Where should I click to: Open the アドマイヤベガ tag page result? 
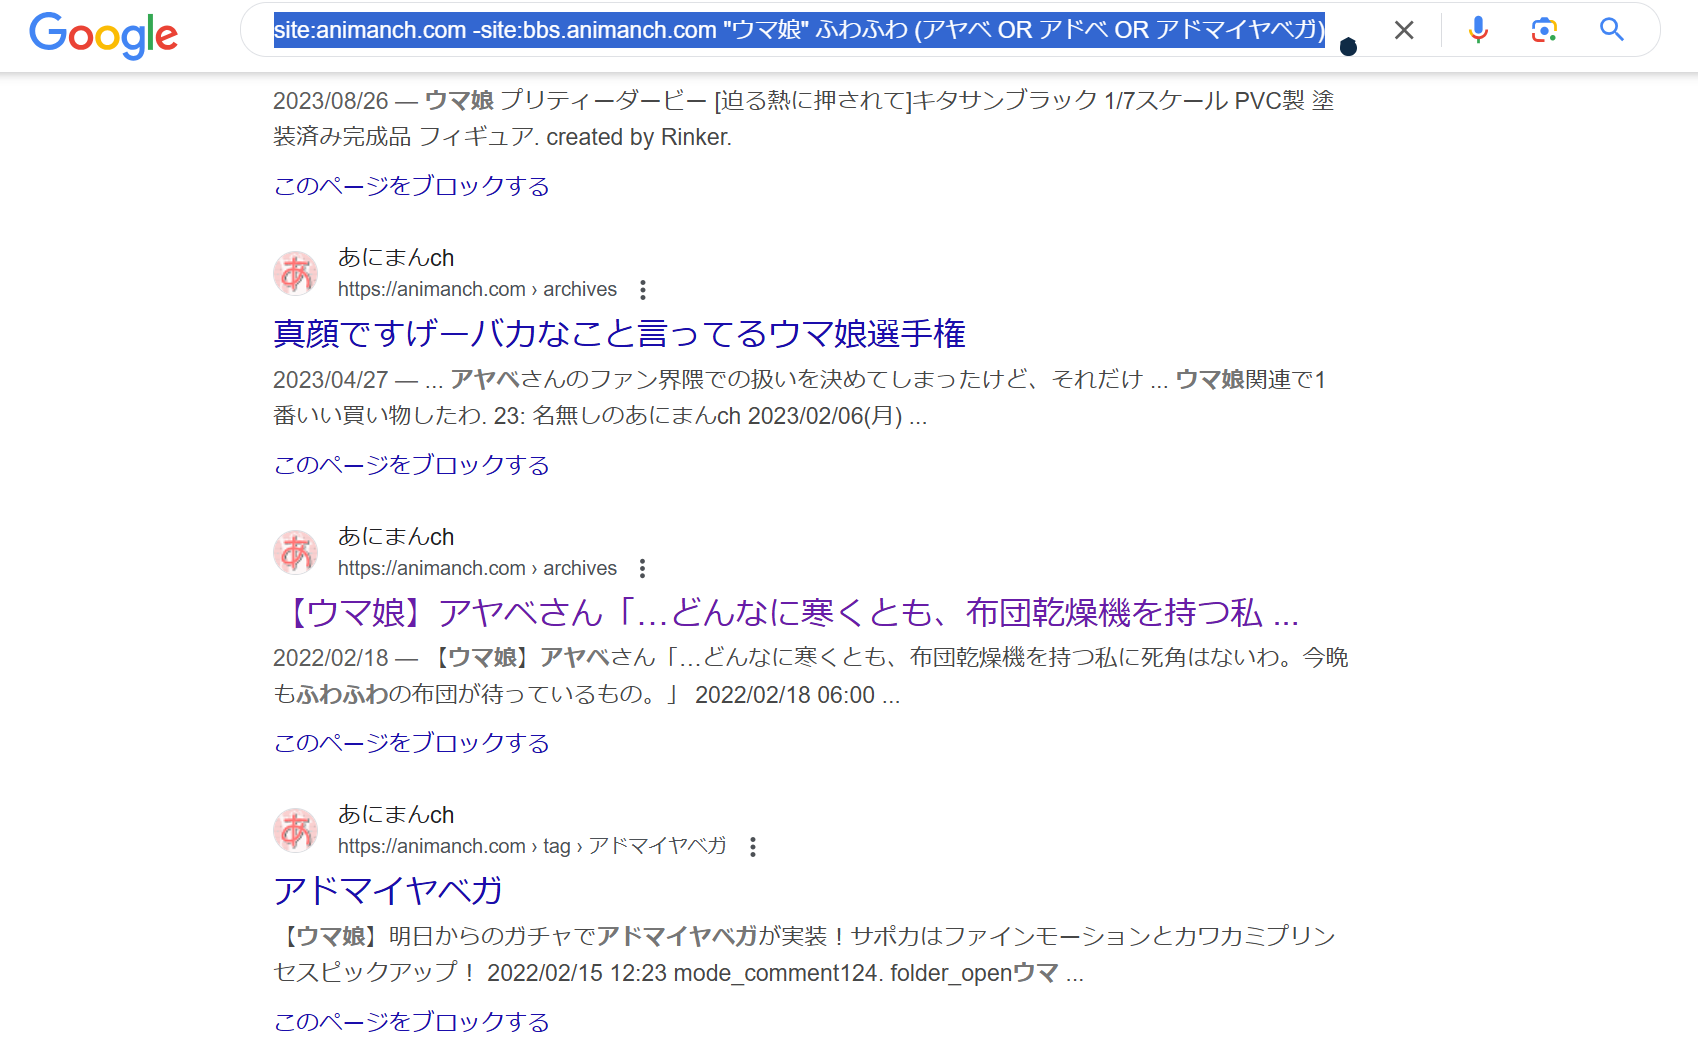pyautogui.click(x=388, y=890)
